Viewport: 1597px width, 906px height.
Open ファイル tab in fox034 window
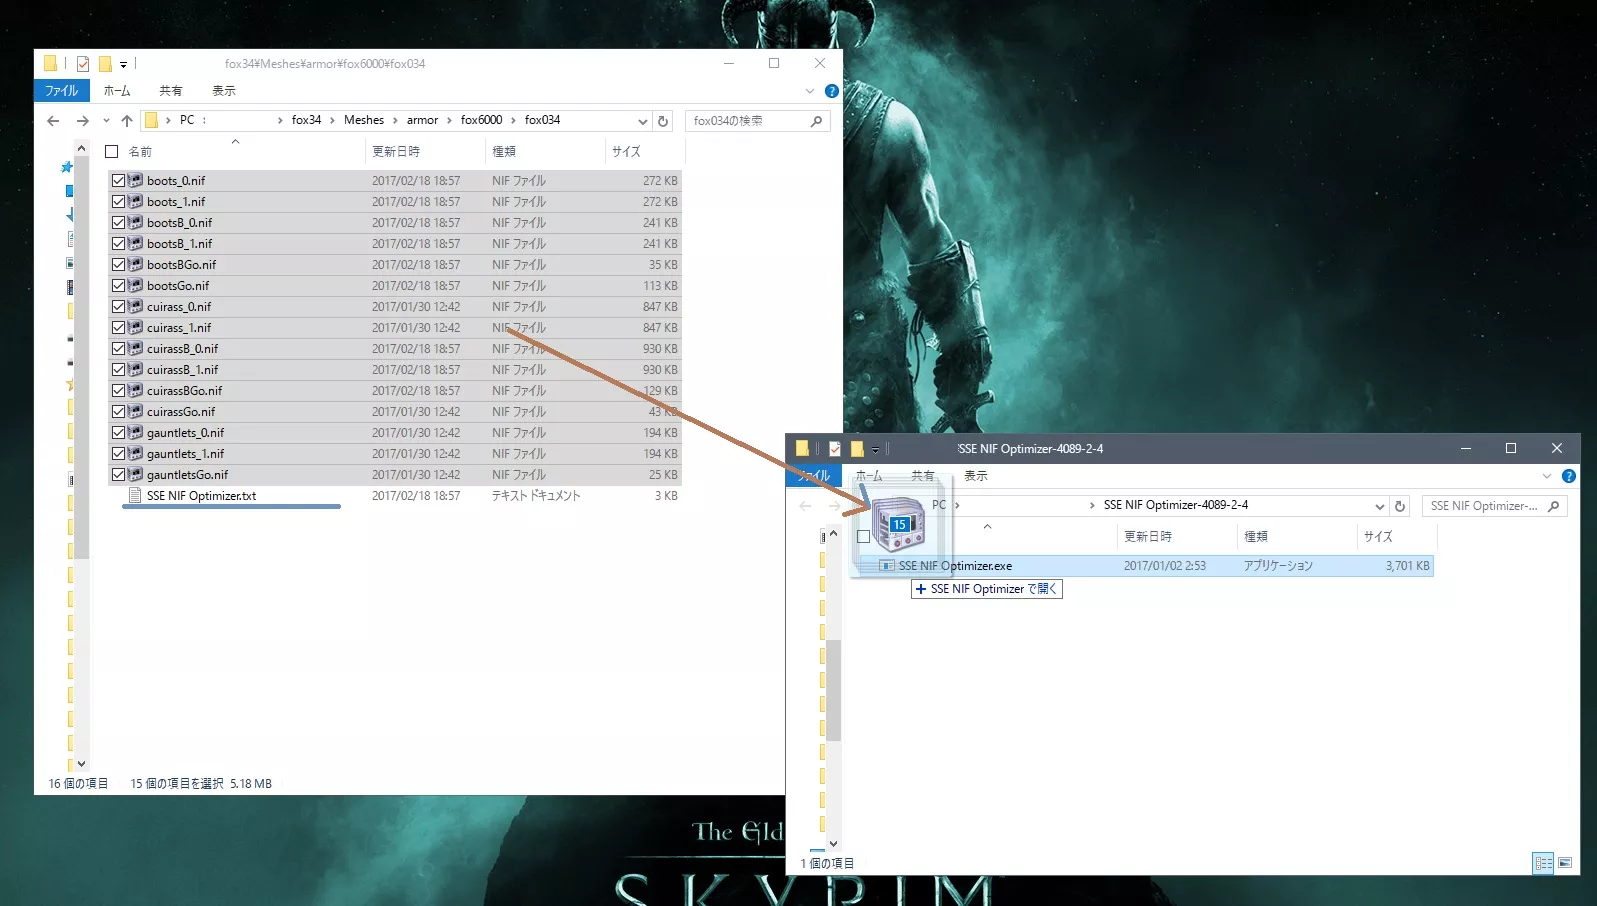[62, 91]
